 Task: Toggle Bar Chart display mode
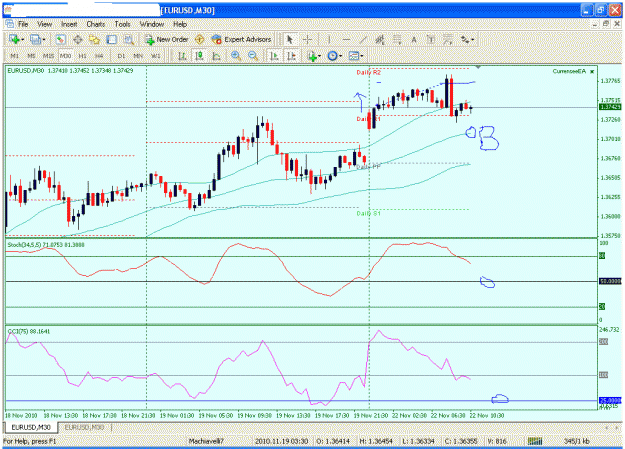pyautogui.click(x=182, y=56)
